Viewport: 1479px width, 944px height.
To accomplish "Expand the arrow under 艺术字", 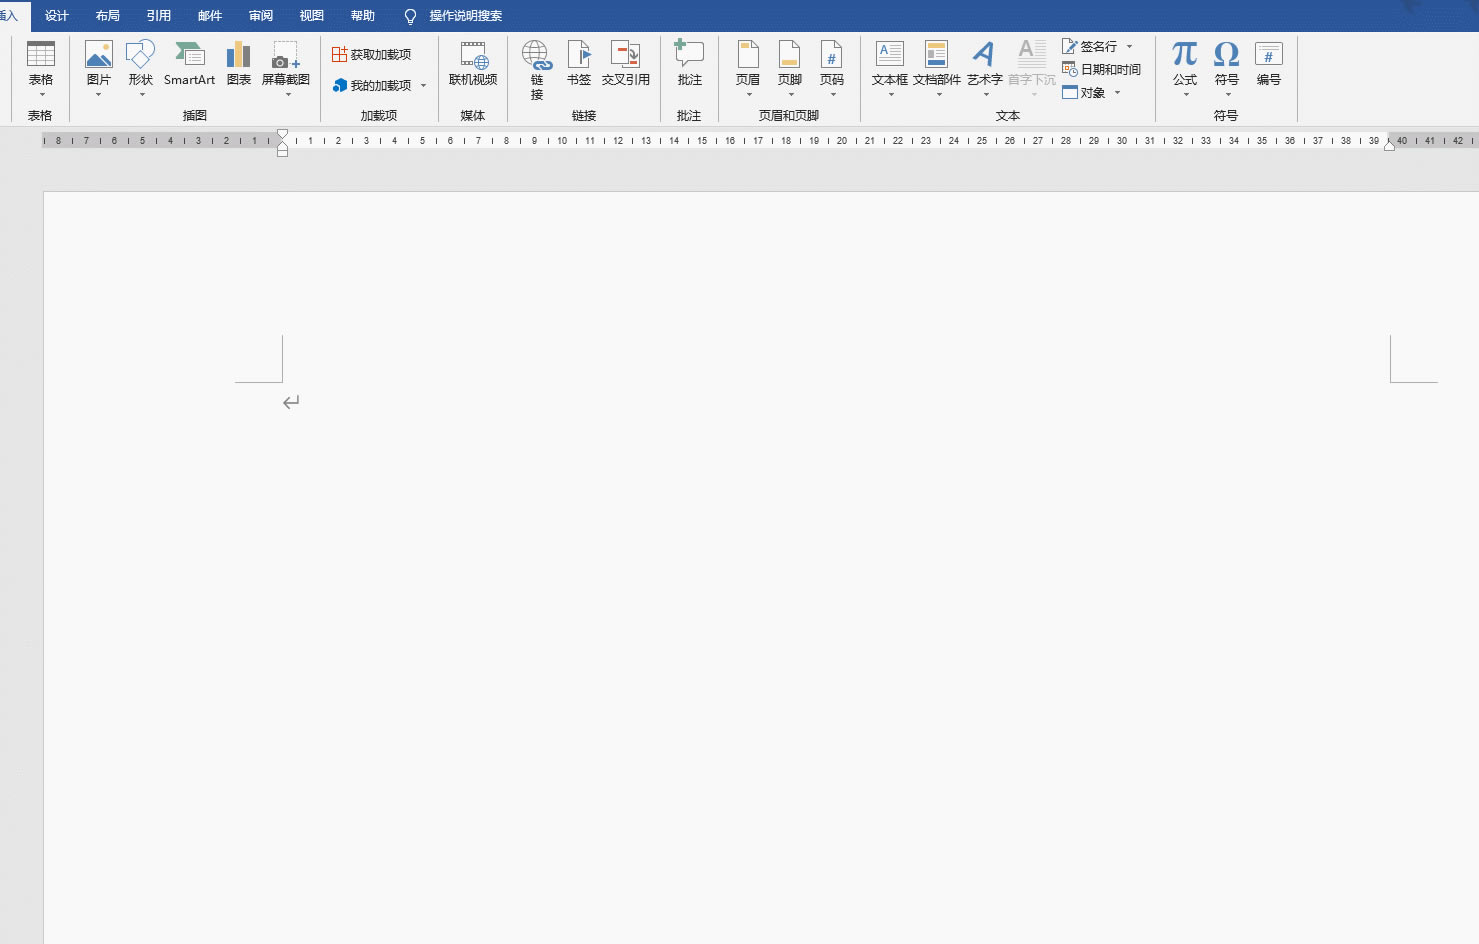I will click(x=986, y=95).
